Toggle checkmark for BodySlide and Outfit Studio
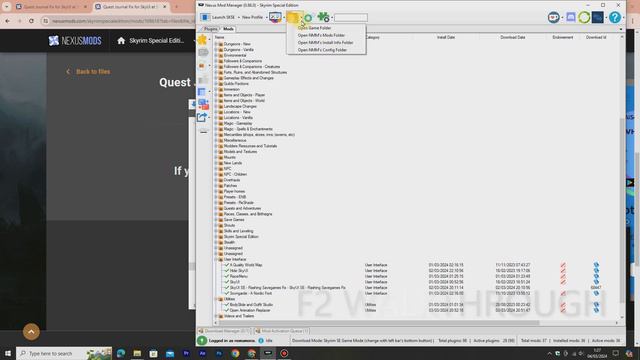640x360 pixels. tap(227, 305)
